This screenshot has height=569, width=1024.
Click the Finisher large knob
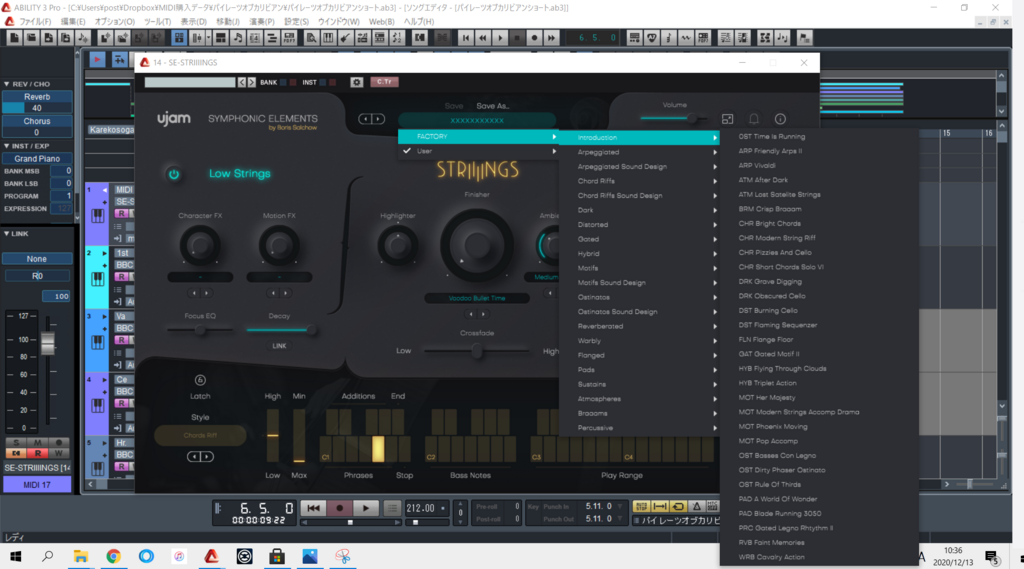(477, 246)
